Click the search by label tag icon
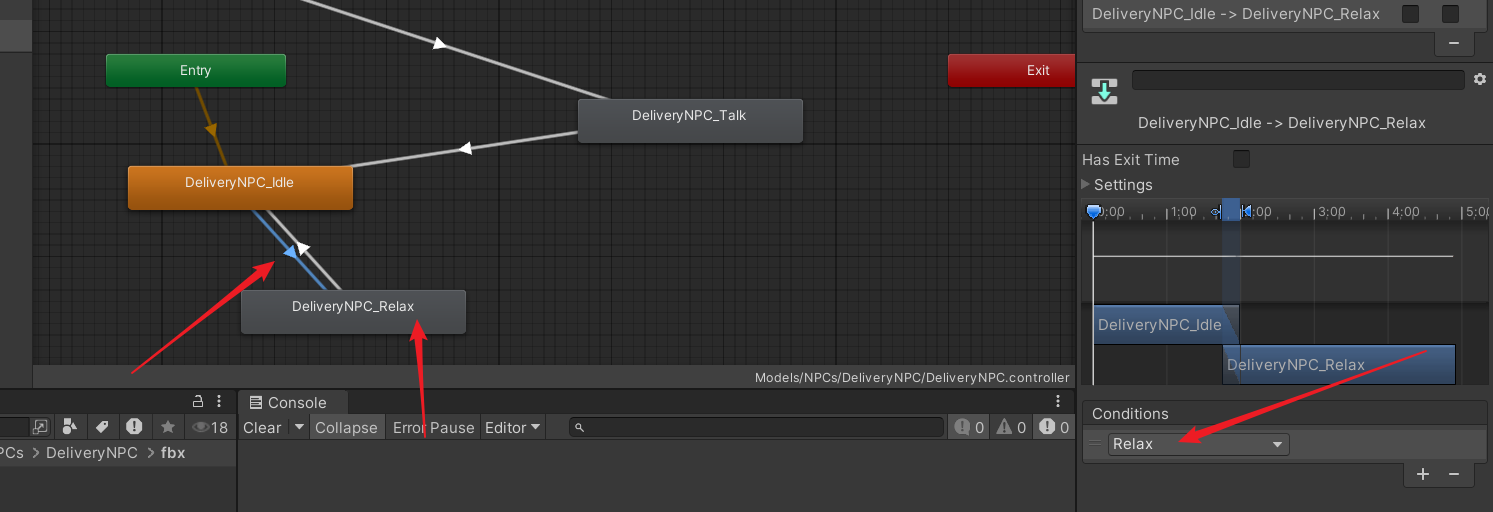1493x512 pixels. pyautogui.click(x=101, y=427)
